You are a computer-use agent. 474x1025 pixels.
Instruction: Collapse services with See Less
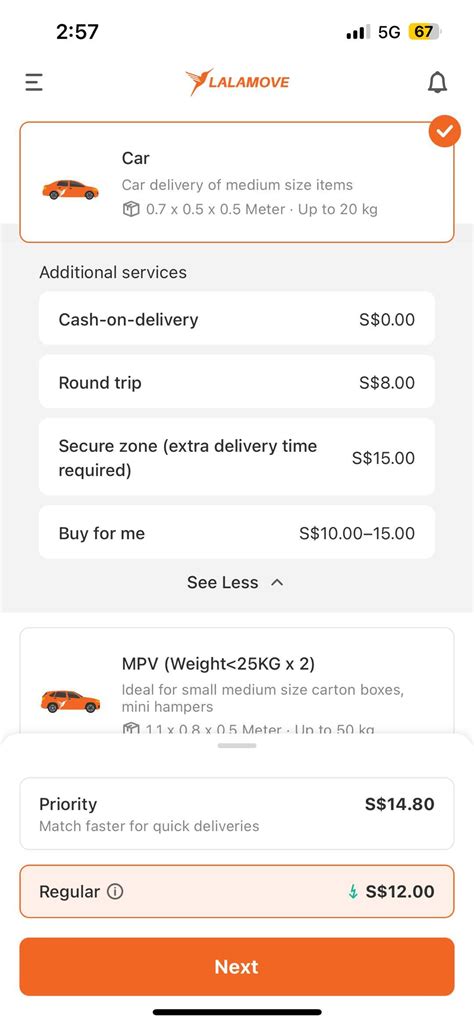[236, 582]
